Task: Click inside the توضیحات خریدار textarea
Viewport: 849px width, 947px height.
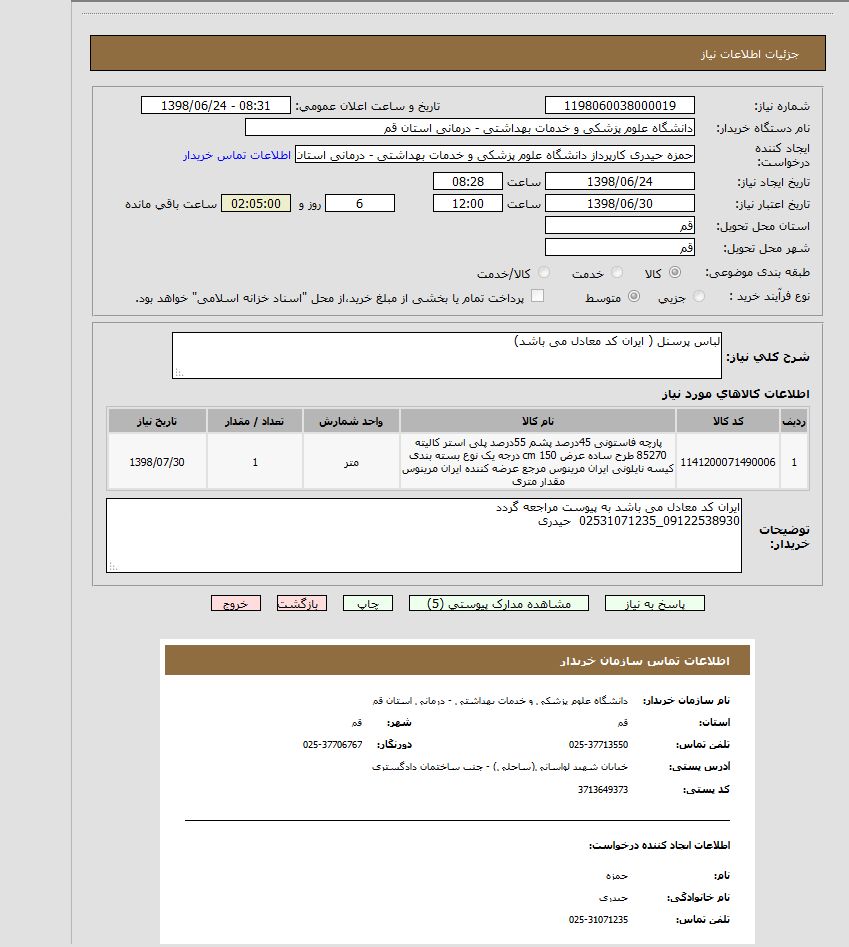Action: tap(423, 535)
